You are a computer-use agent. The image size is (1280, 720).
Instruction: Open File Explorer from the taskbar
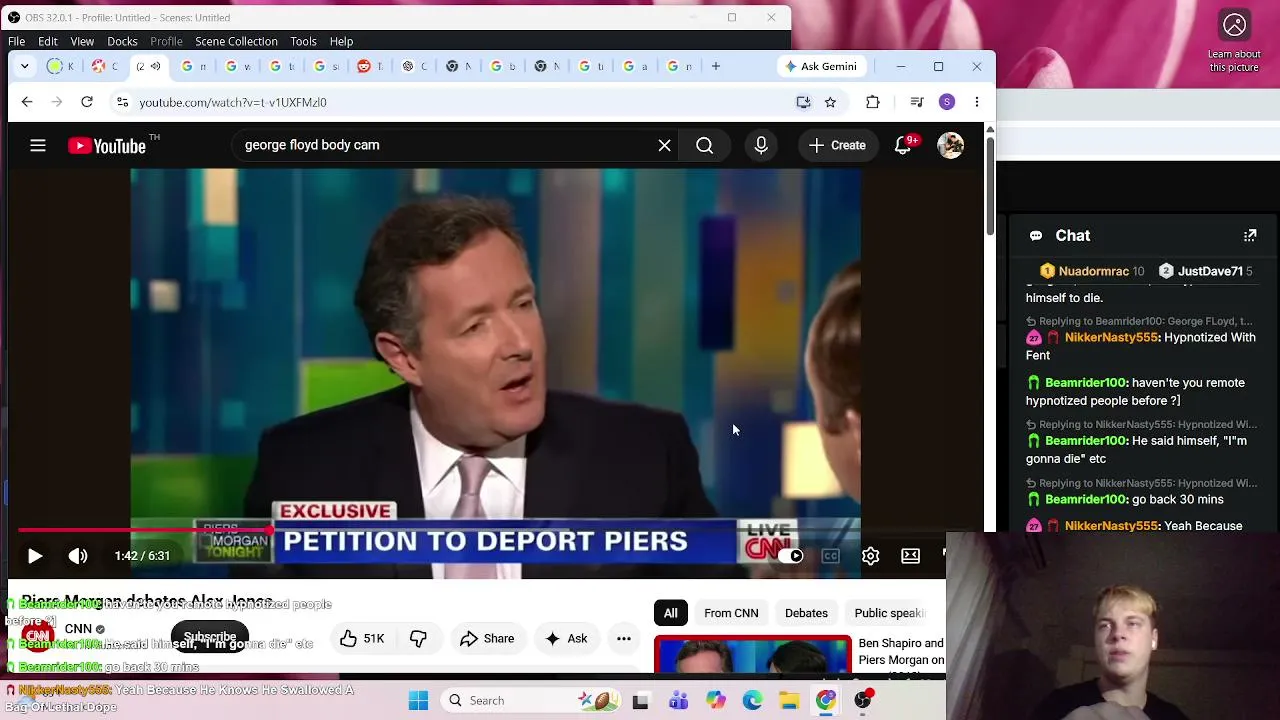click(789, 701)
